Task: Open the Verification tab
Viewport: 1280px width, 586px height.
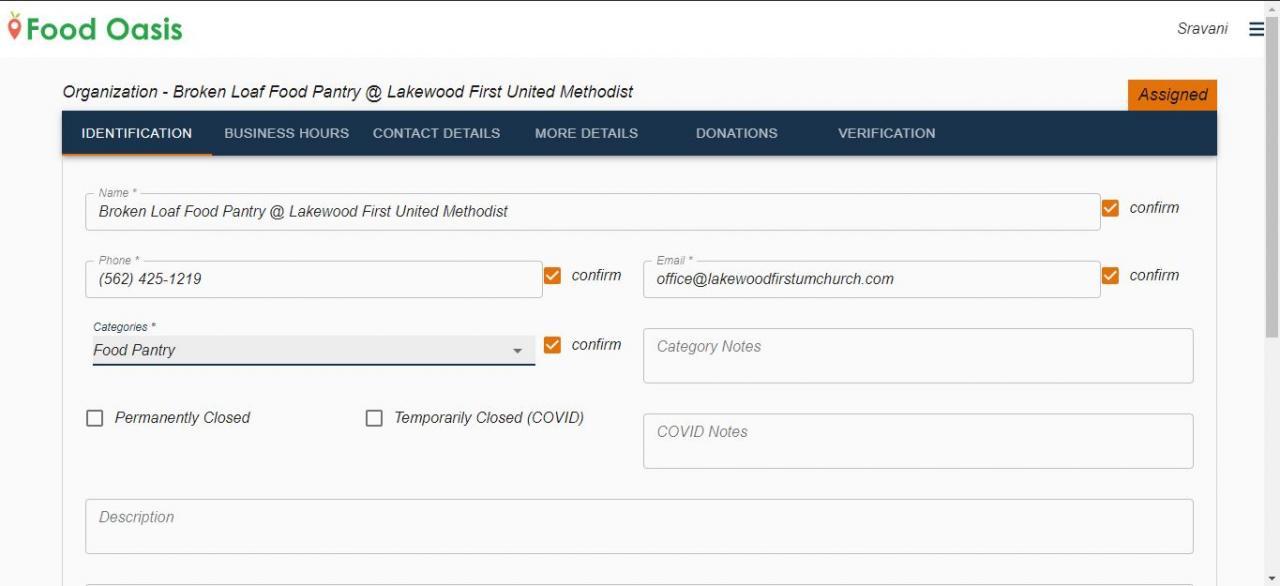Action: pos(886,133)
